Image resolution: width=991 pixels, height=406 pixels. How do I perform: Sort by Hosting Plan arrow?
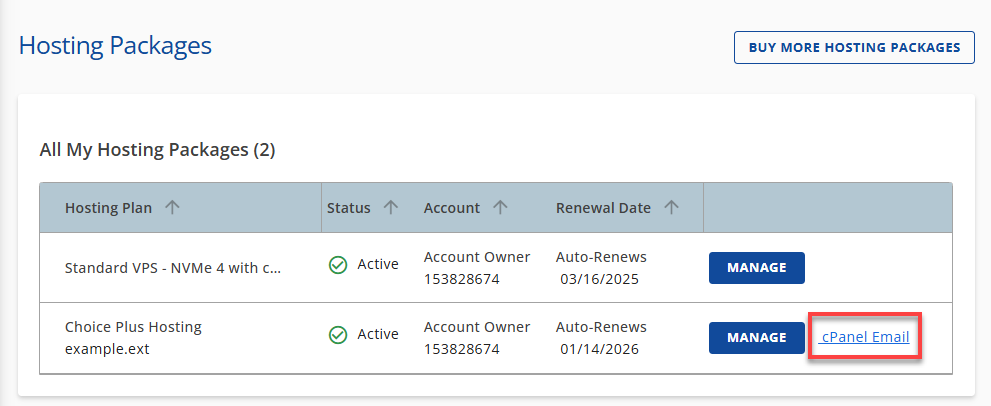[172, 207]
